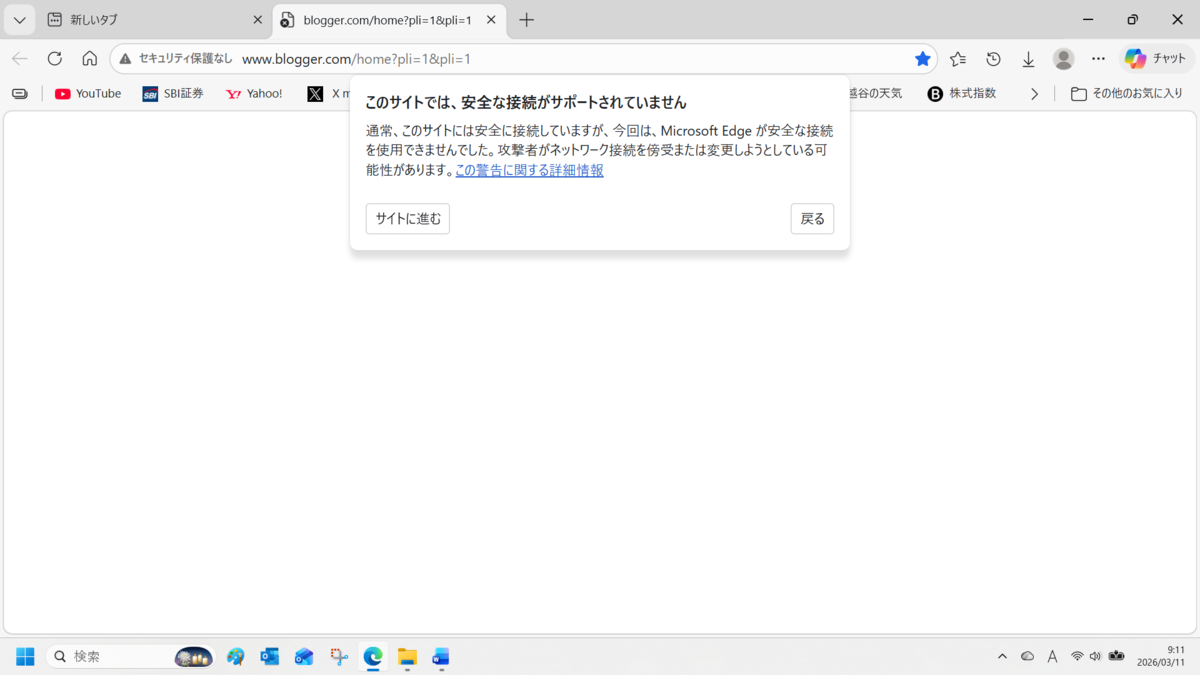This screenshot has height=675, width=1200.
Task: Click the Microsoft Edge taskbar icon
Action: pos(373,657)
